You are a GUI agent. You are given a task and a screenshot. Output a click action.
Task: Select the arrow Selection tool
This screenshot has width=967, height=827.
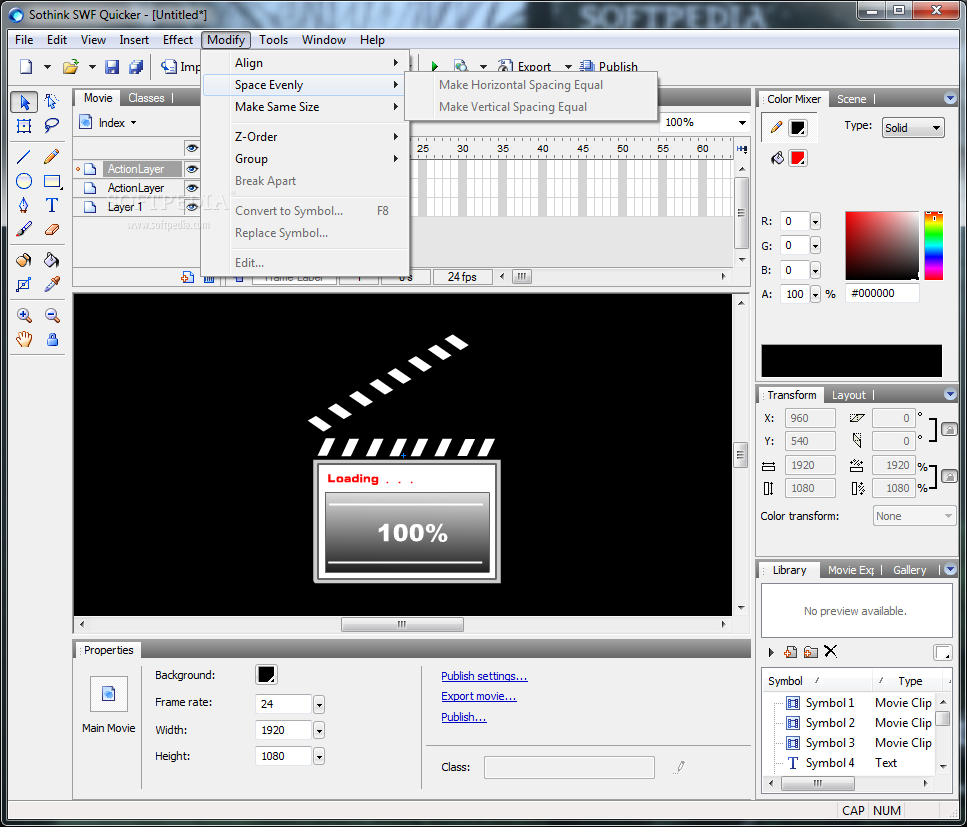coord(24,102)
